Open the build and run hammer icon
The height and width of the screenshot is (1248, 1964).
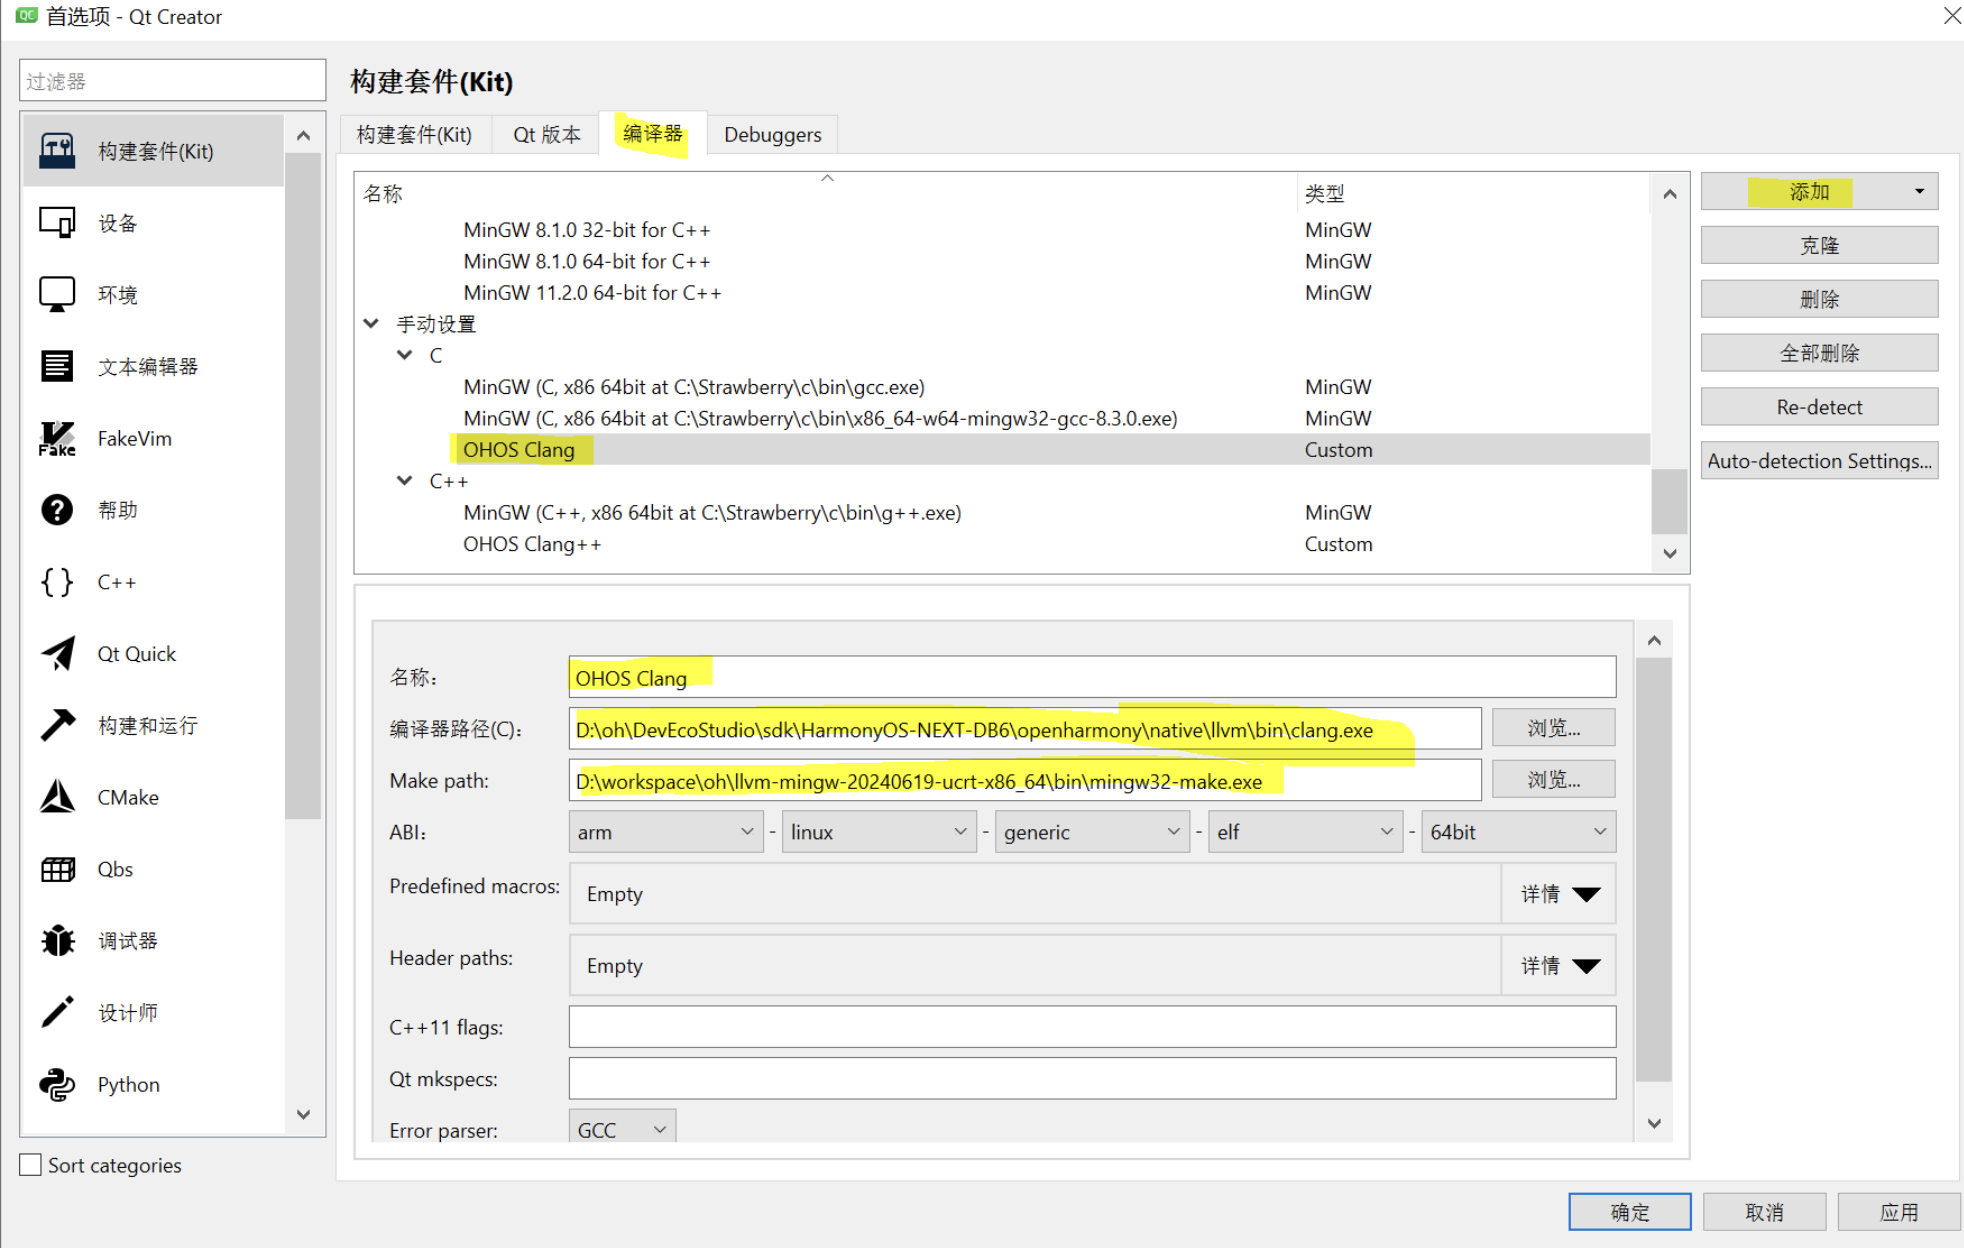57,725
